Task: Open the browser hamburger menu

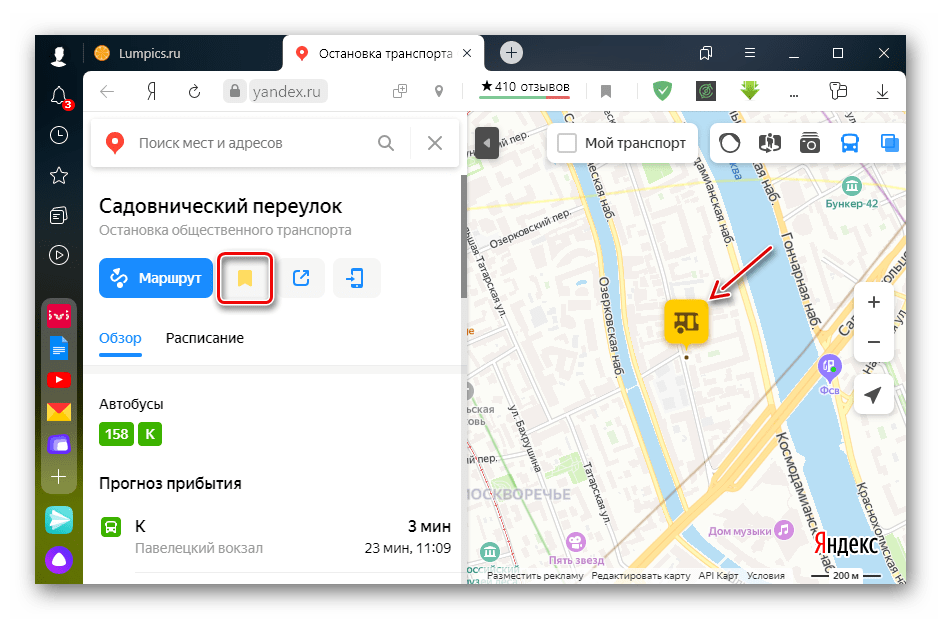Action: (x=750, y=53)
